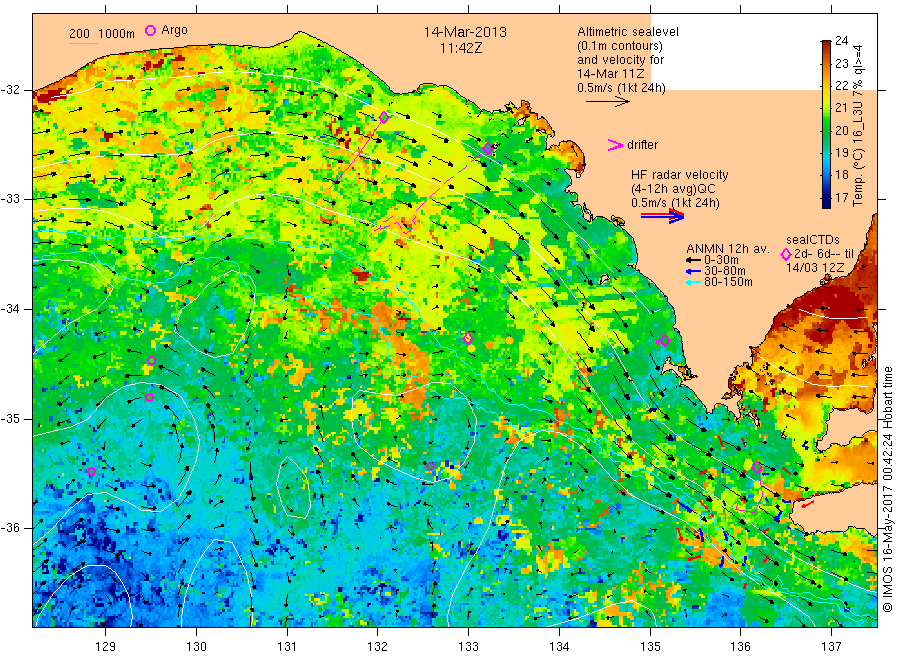Click the temperature color bar

pos(826,124)
